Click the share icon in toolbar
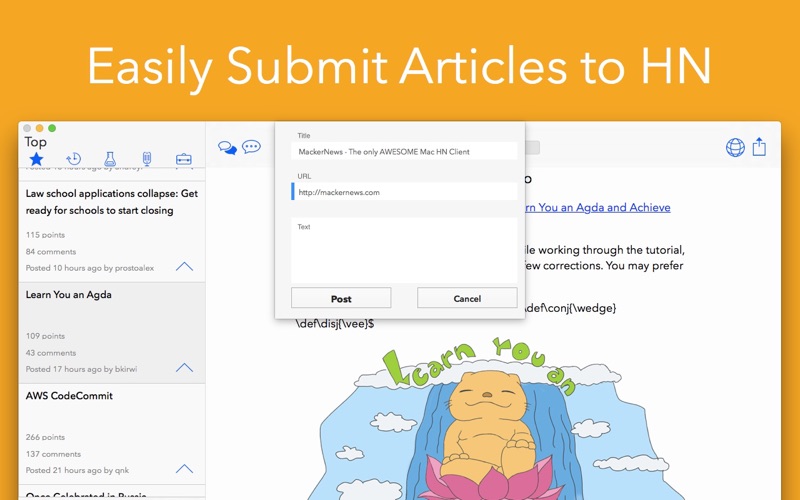 (x=759, y=146)
